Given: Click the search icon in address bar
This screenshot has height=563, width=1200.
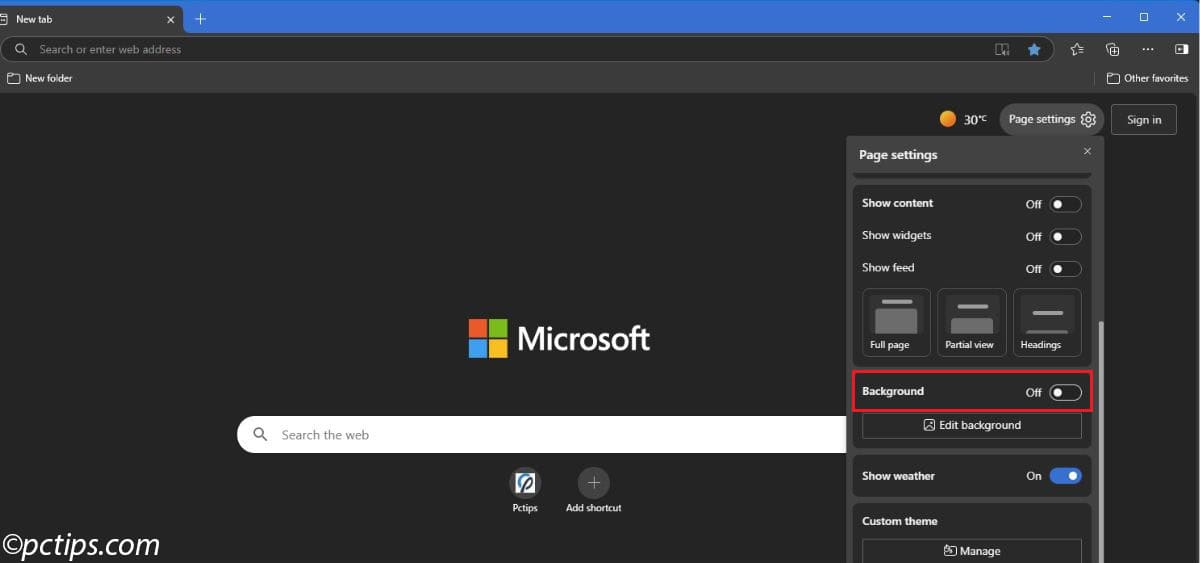Looking at the screenshot, I should pyautogui.click(x=20, y=49).
